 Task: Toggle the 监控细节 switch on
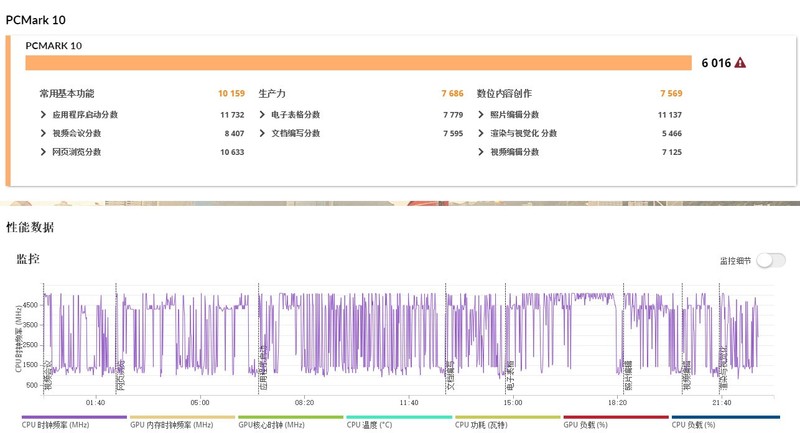click(x=770, y=261)
